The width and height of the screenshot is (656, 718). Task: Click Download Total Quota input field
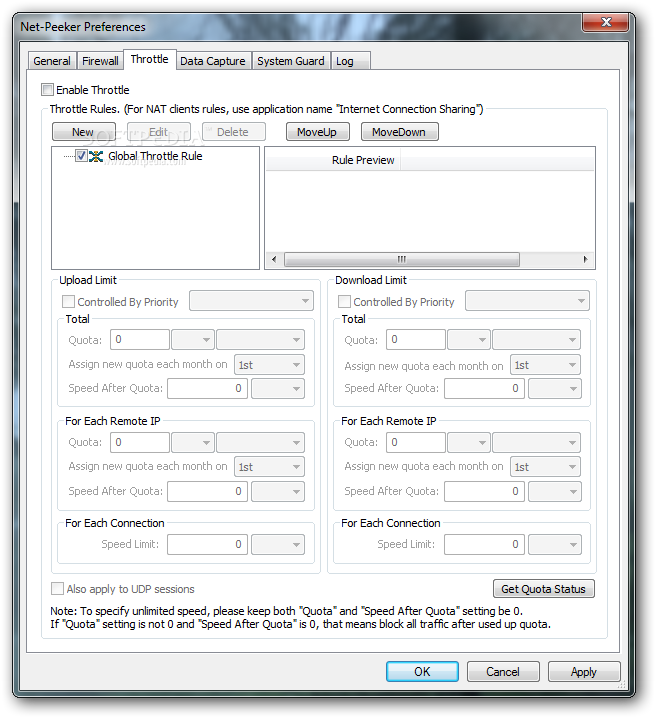[x=416, y=340]
